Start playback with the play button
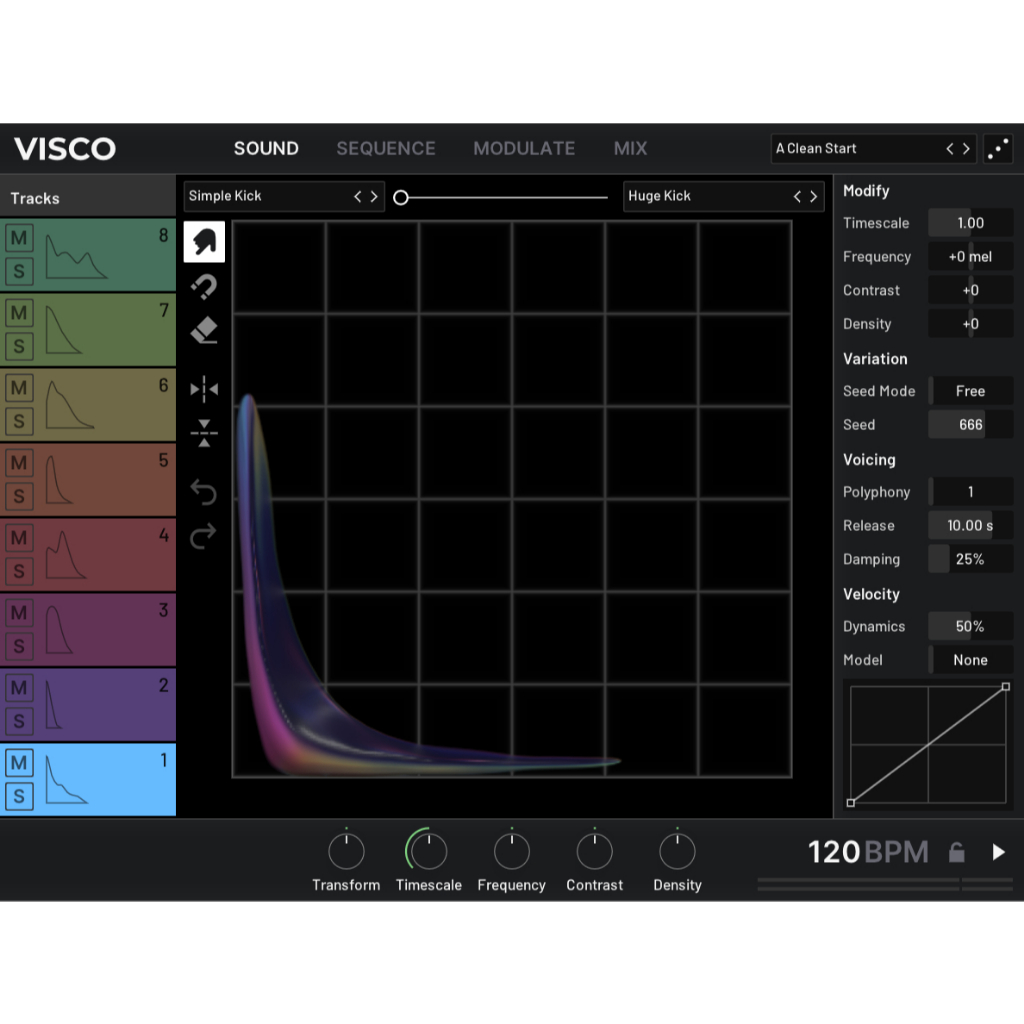 click(998, 852)
